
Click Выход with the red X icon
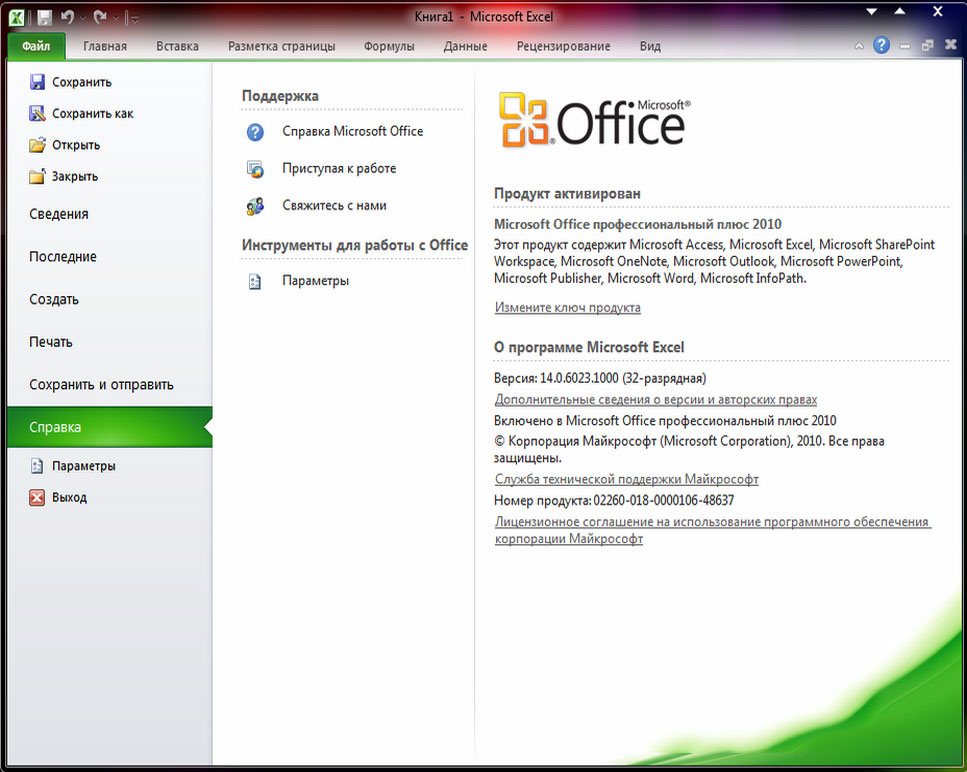point(69,497)
